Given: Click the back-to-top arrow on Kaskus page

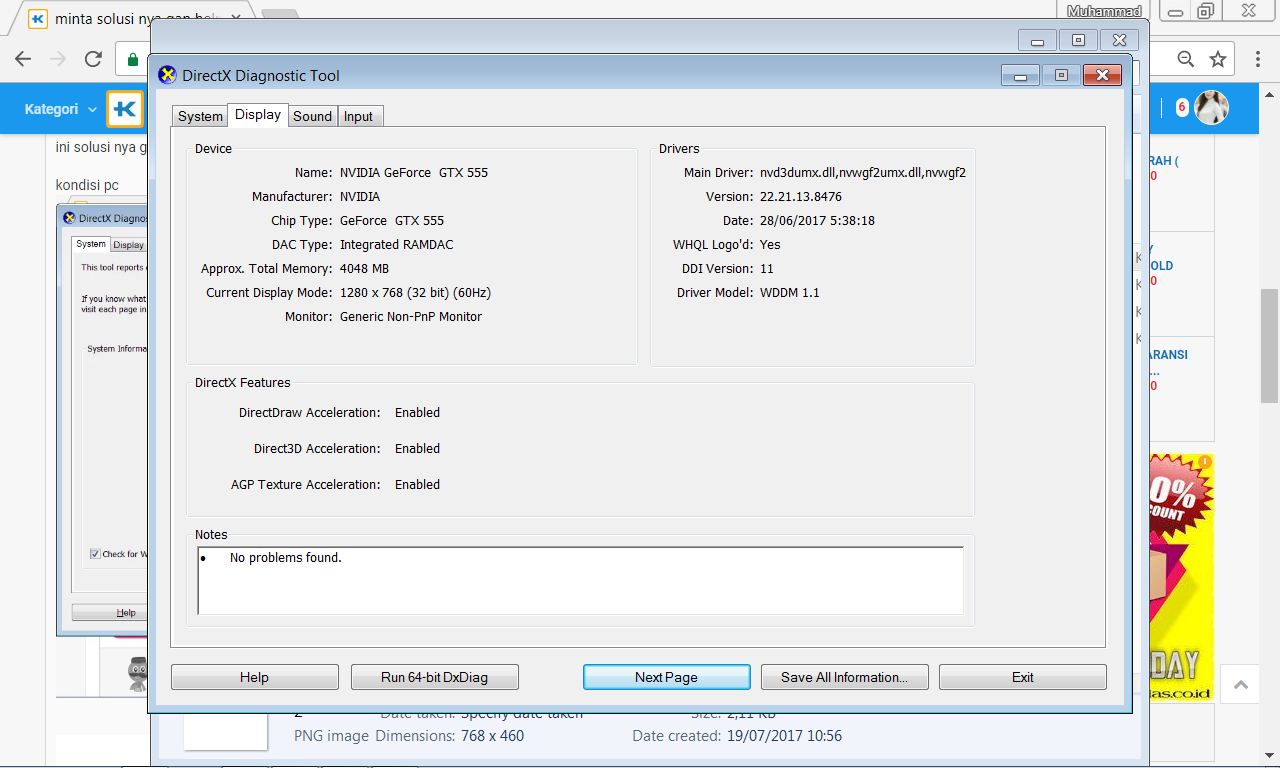Looking at the screenshot, I should click(1241, 685).
